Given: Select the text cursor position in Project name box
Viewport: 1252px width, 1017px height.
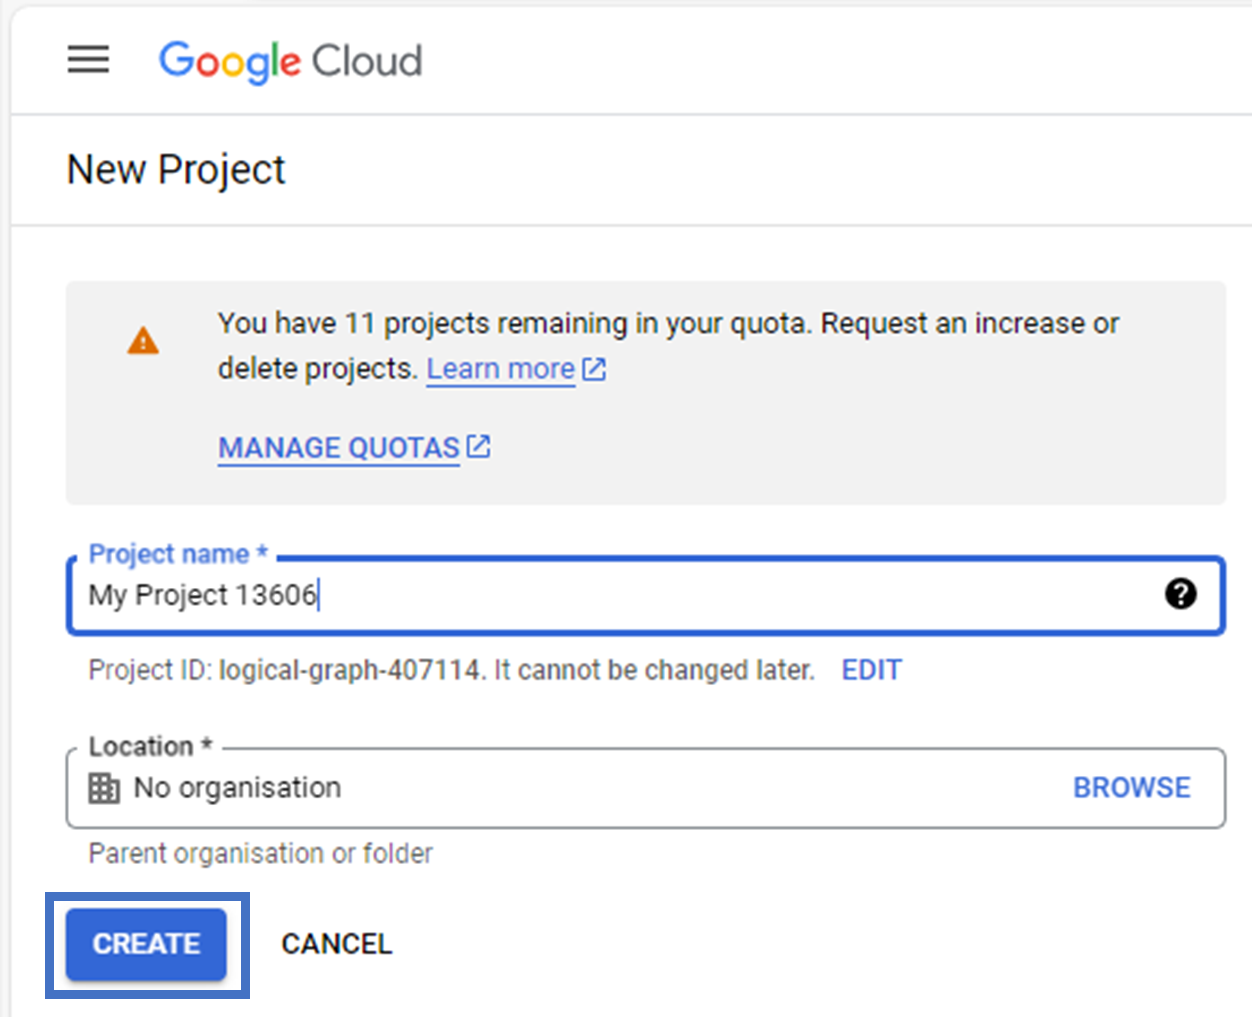Looking at the screenshot, I should point(320,594).
